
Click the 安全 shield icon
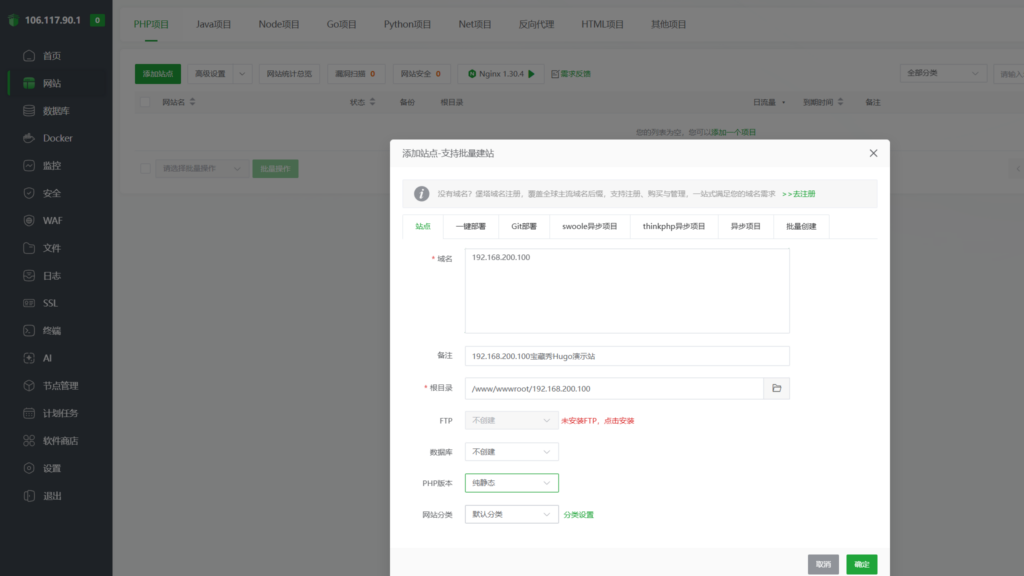(29, 193)
